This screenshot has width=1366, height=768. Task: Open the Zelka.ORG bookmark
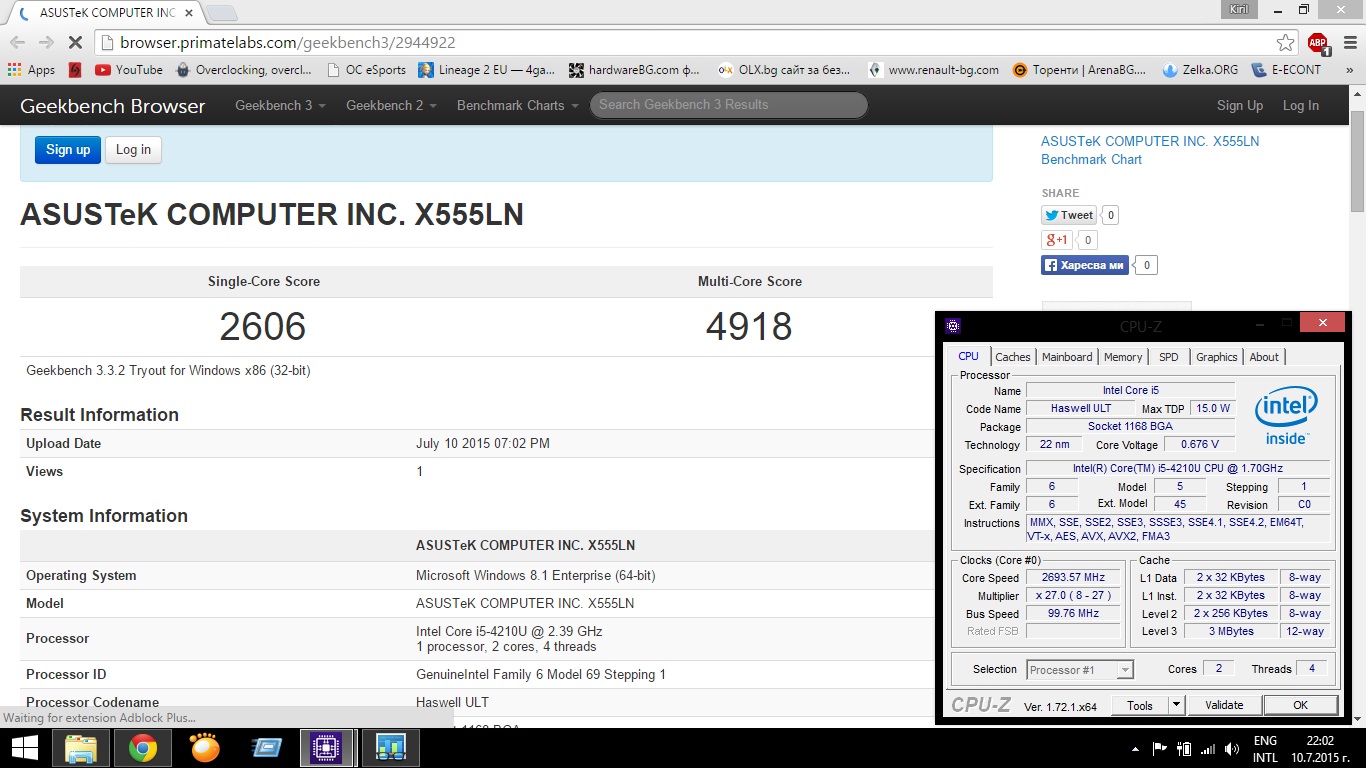[1200, 70]
